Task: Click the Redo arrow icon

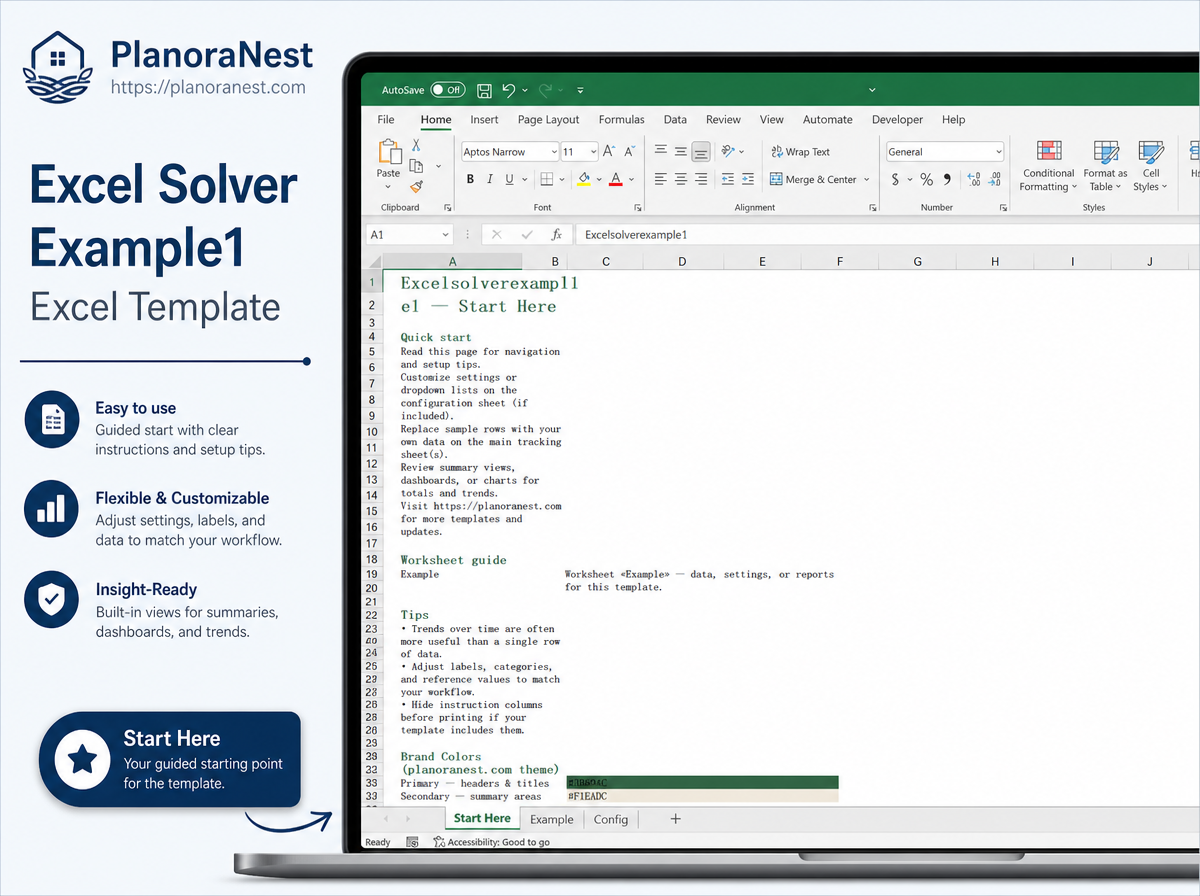Action: pos(545,90)
